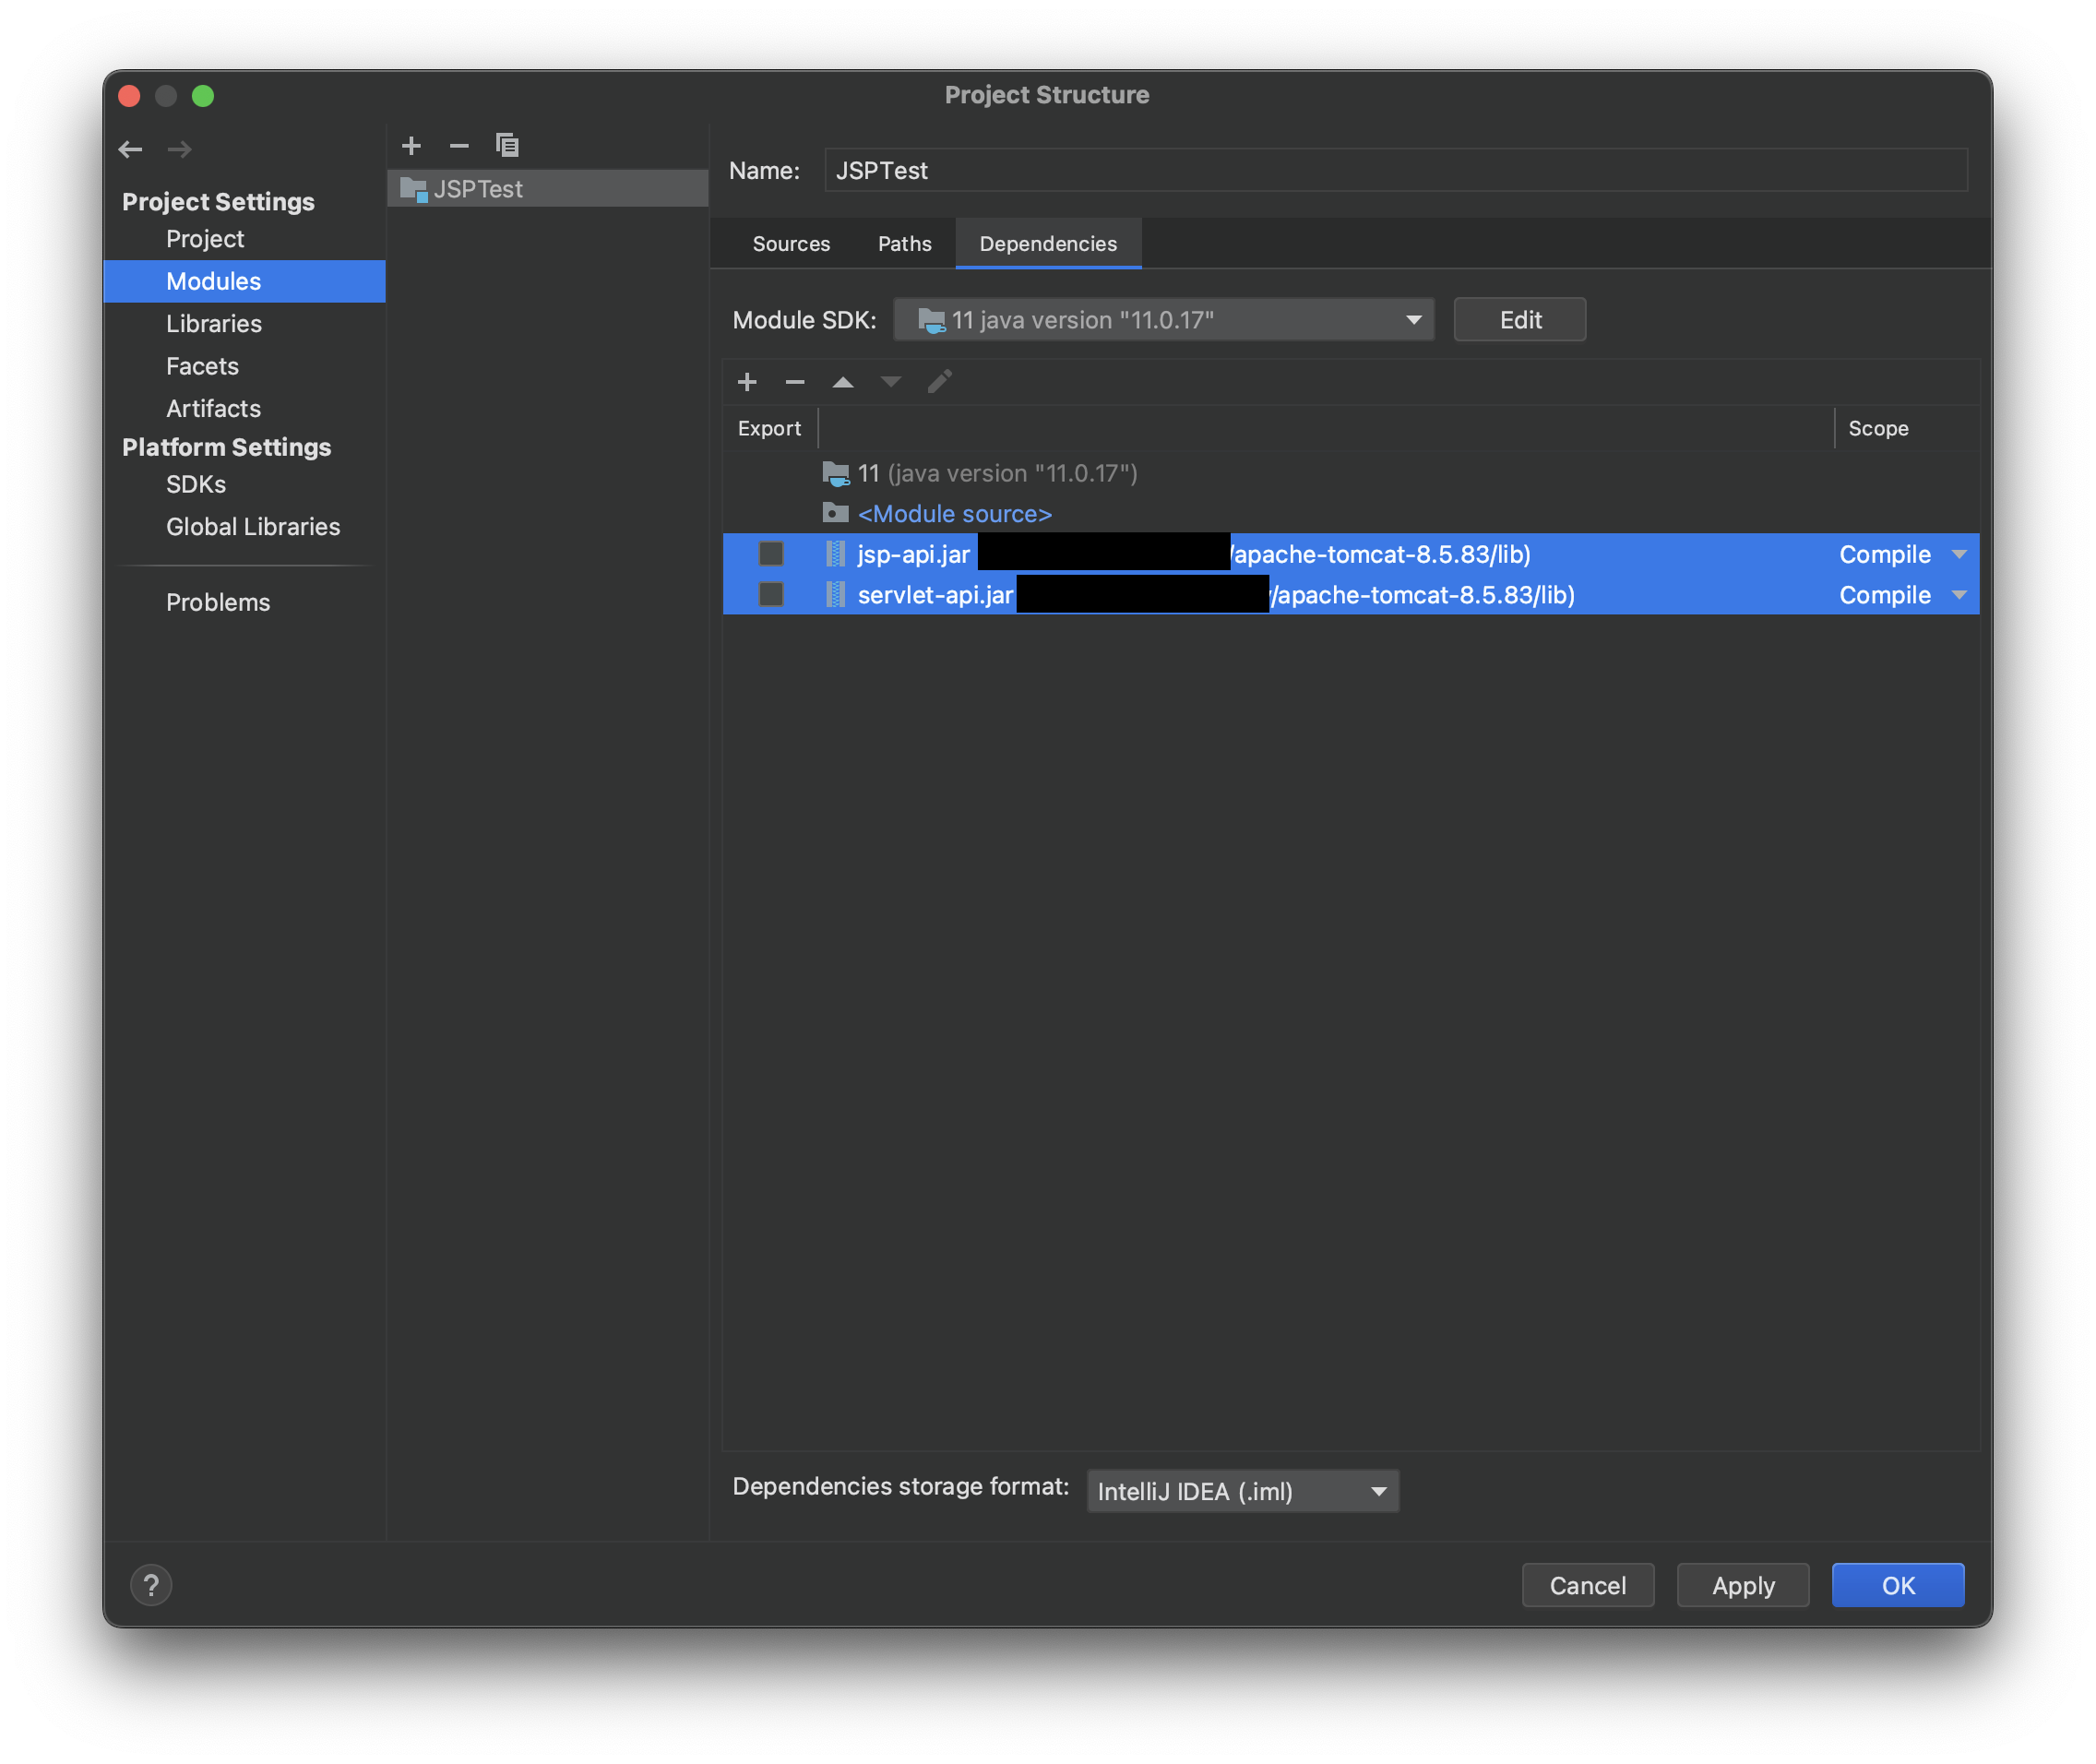Open the help question mark button

coord(151,1585)
